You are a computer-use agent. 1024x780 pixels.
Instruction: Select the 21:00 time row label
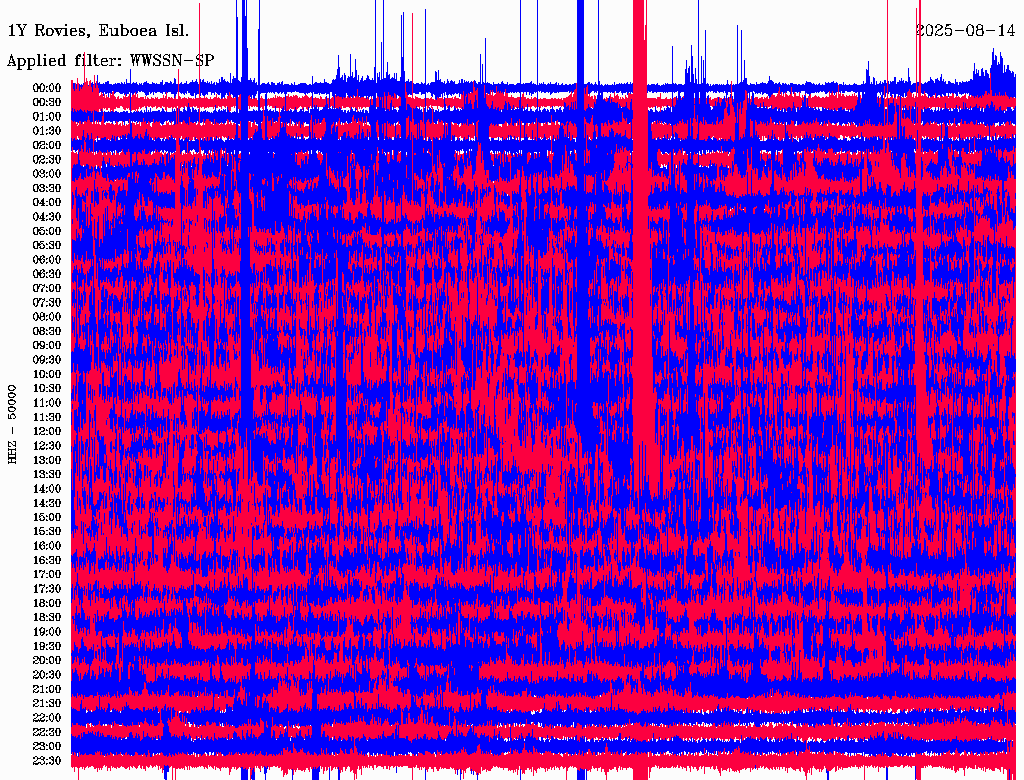47,689
